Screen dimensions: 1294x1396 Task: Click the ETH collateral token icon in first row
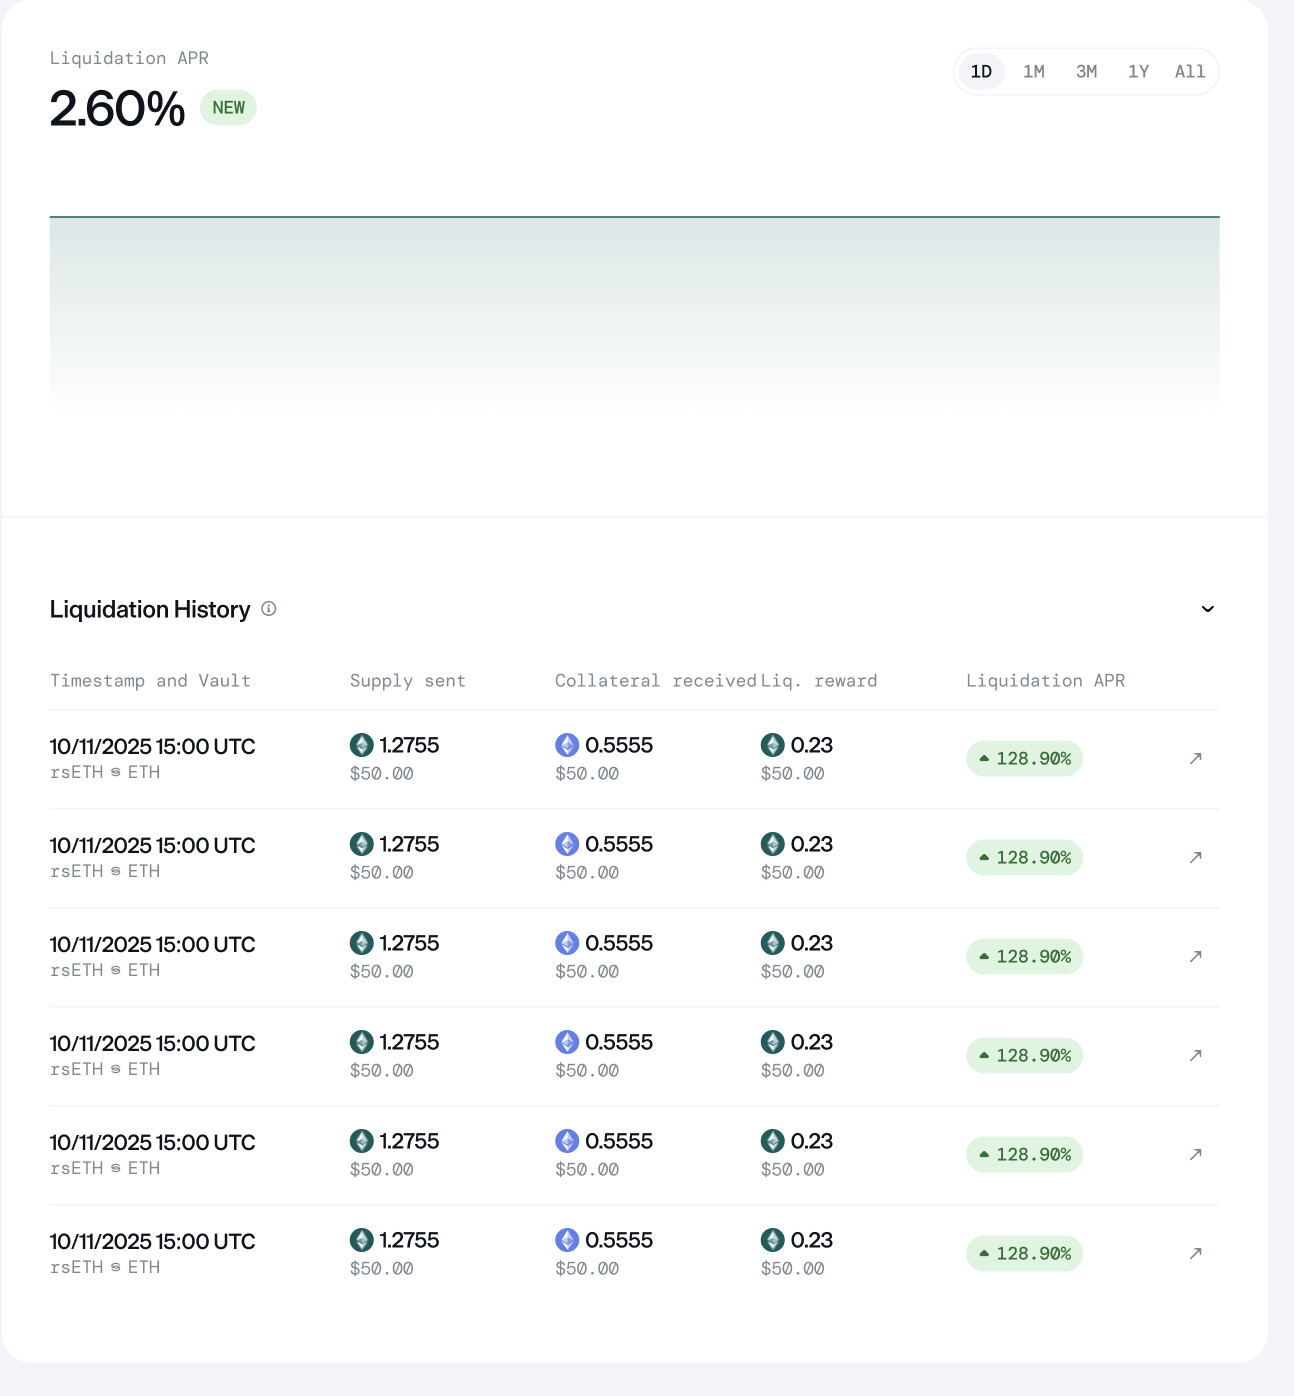(x=567, y=745)
